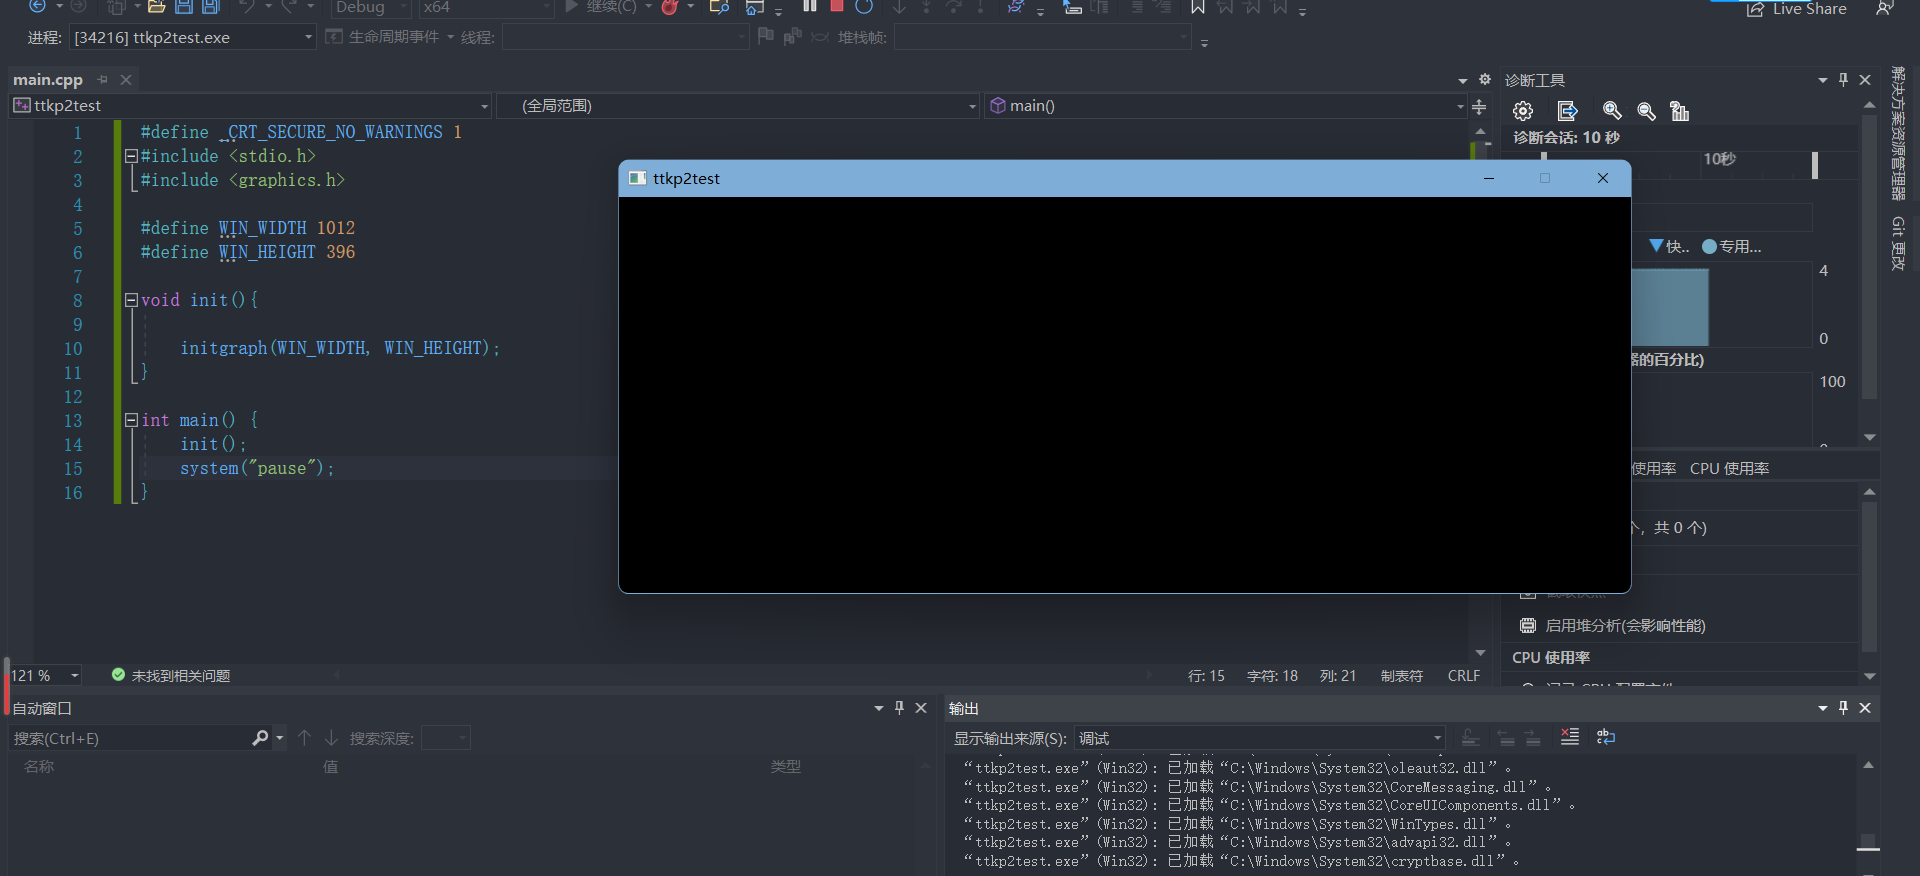This screenshot has width=1920, height=876.
Task: Open diagnostic tools settings gear
Action: click(1523, 111)
